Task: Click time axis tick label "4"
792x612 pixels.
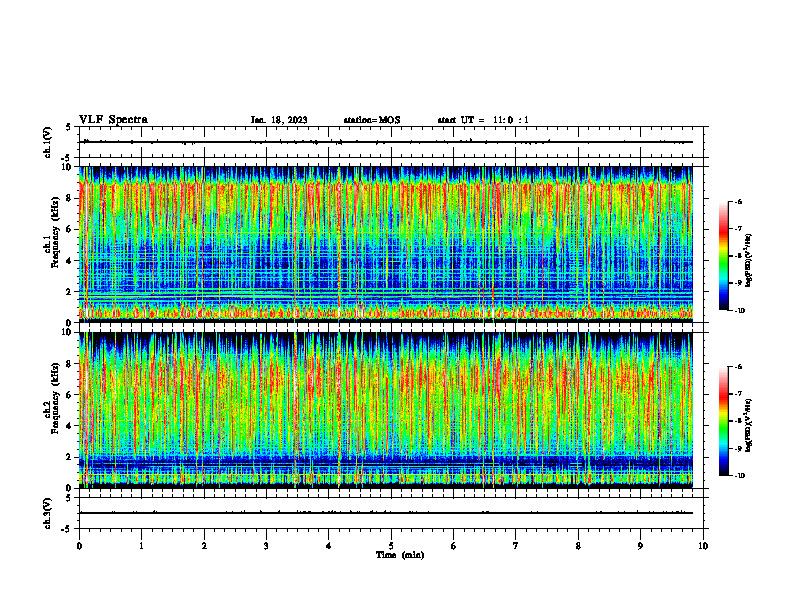Action: 329,546
